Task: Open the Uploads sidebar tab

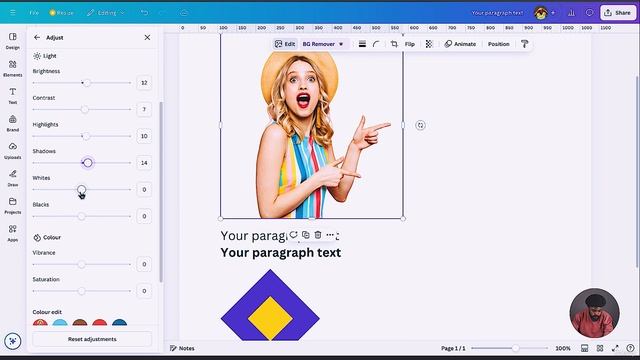Action: tap(13, 151)
